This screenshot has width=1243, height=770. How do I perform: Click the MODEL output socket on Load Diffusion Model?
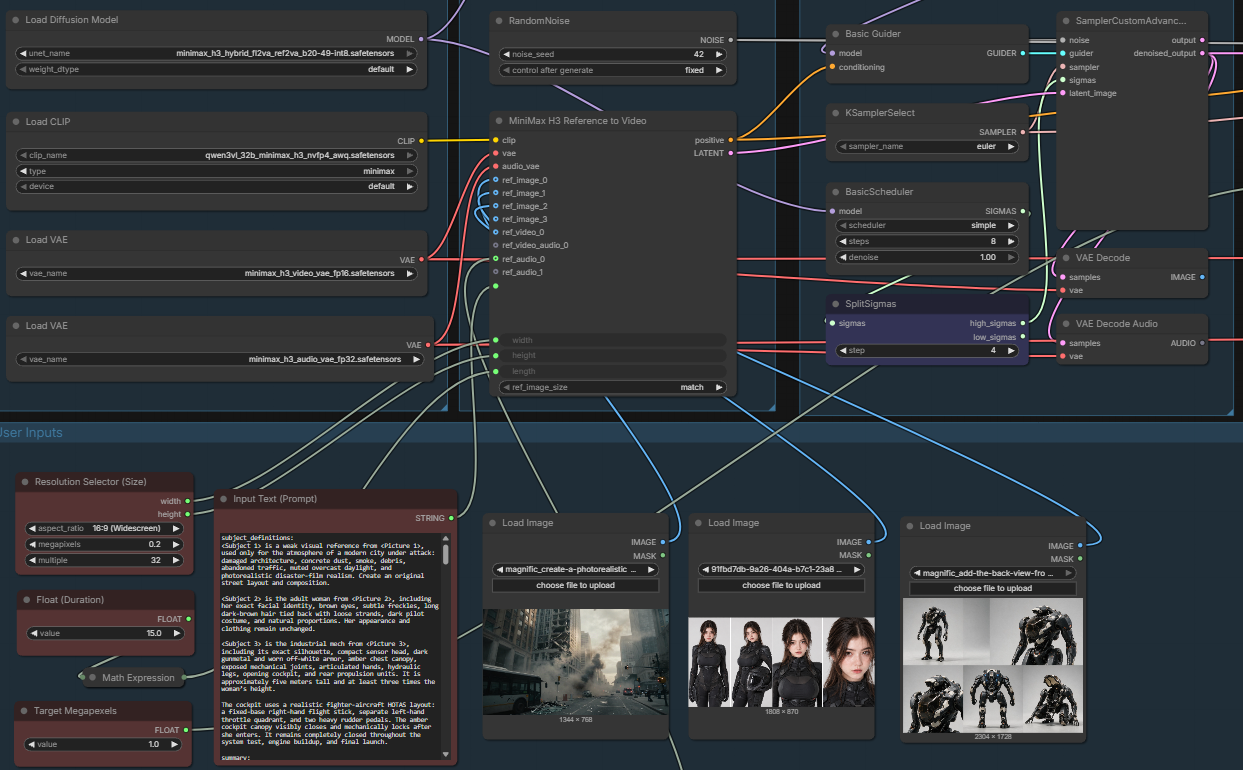pyautogui.click(x=421, y=39)
